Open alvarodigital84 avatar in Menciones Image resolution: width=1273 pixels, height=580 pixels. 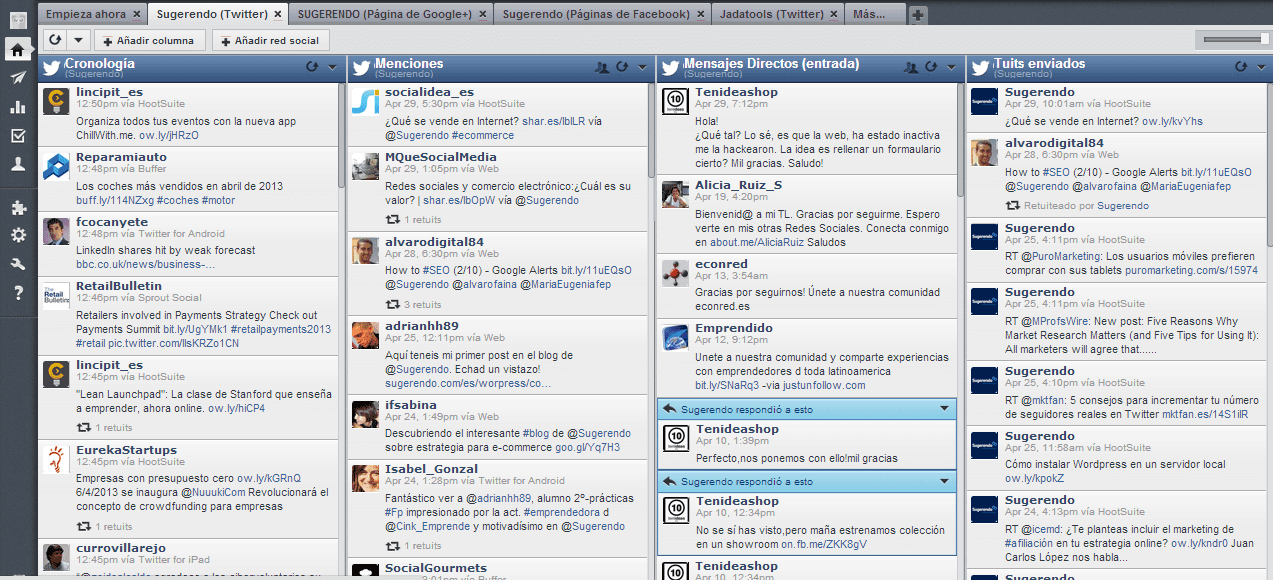(x=365, y=250)
